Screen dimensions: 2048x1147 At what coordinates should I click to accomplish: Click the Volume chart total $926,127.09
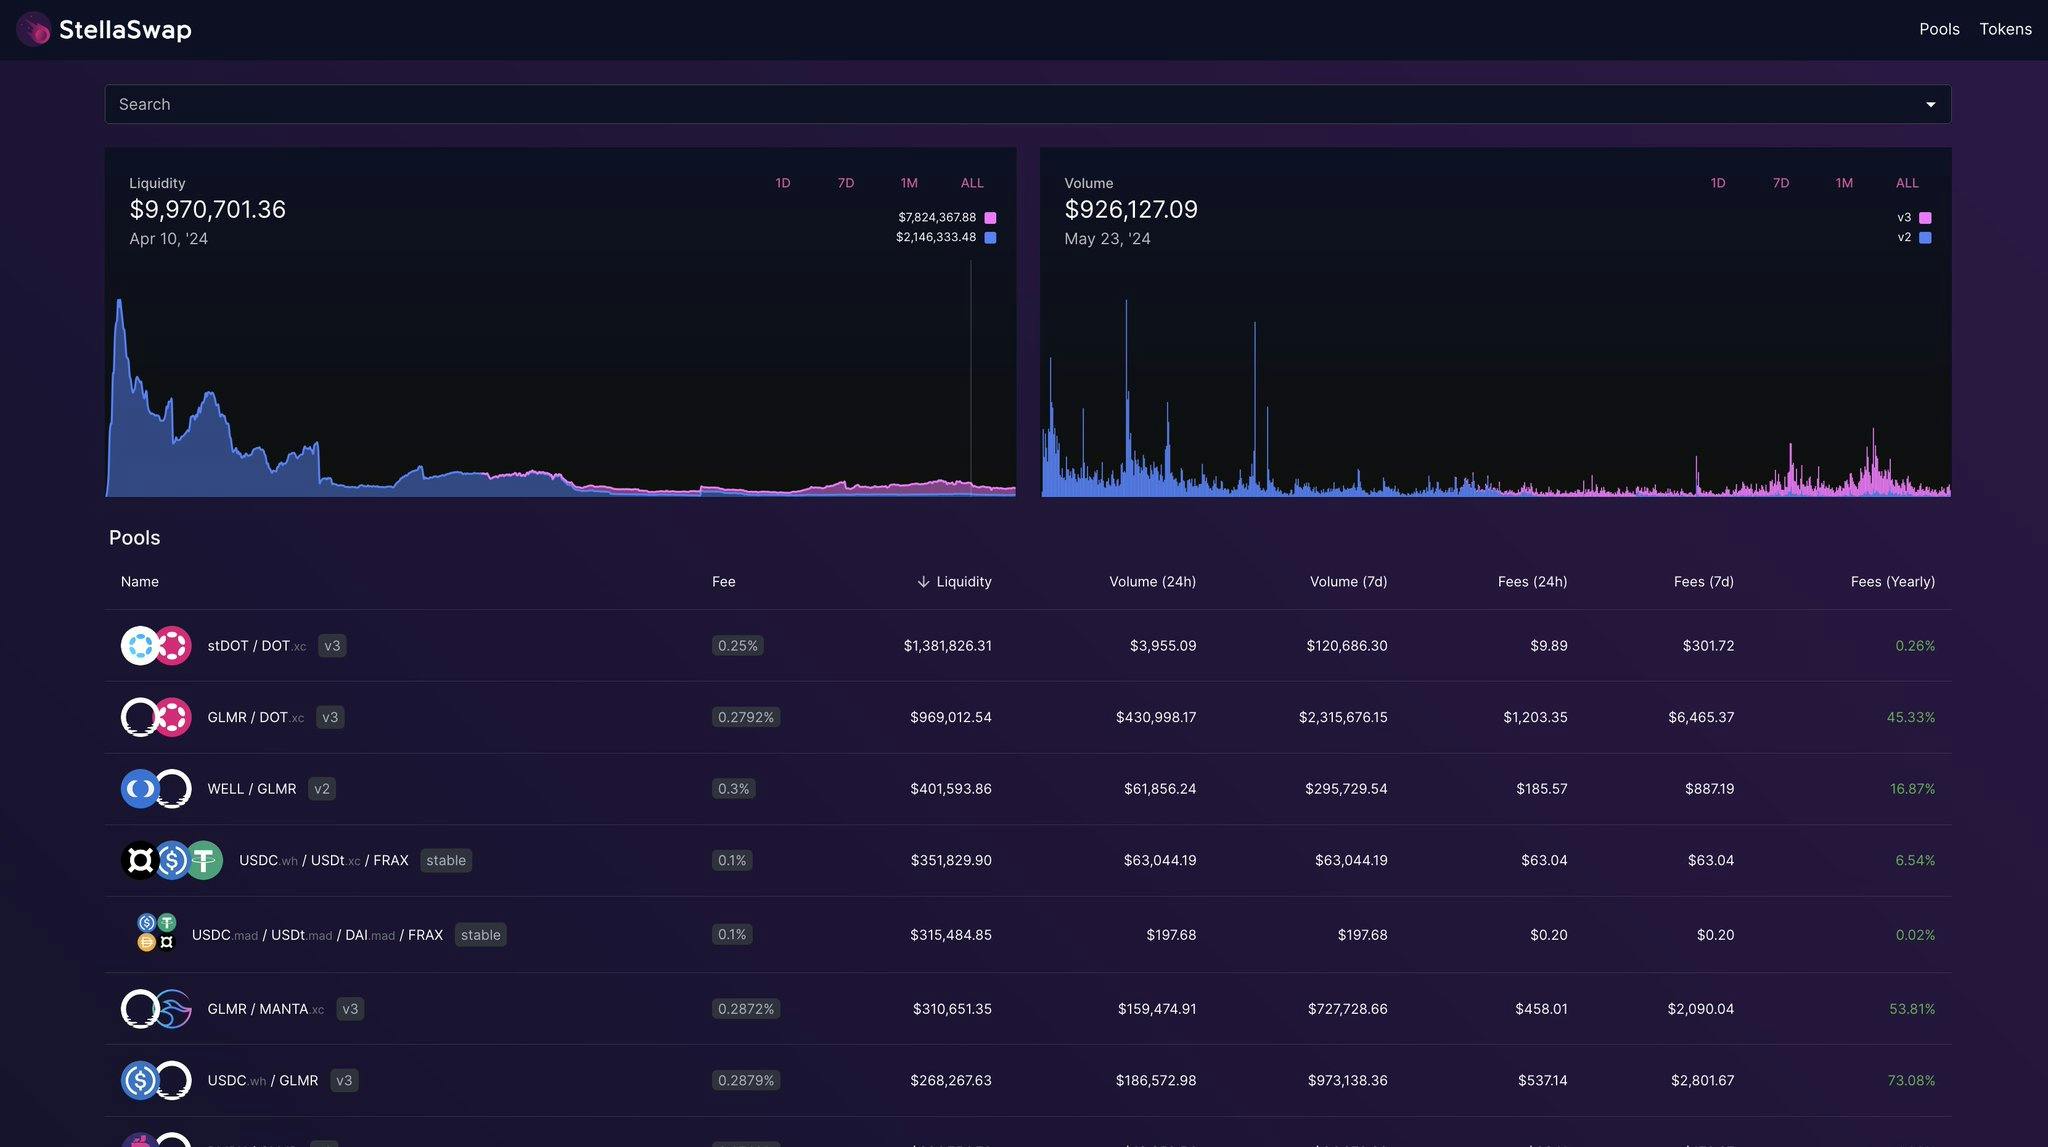coord(1131,209)
